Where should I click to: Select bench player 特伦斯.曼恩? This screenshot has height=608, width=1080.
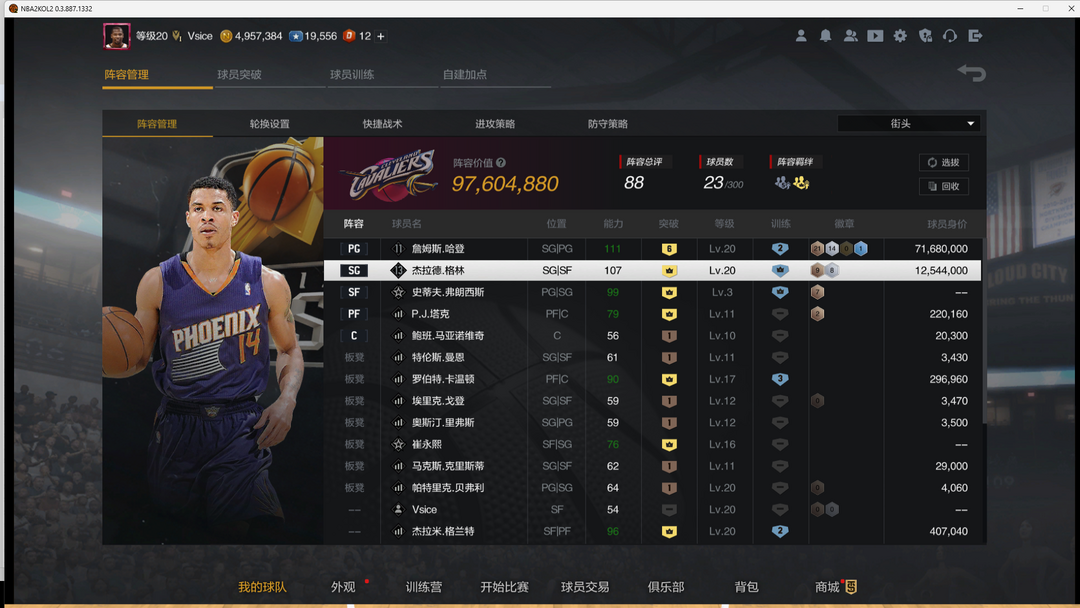[x=652, y=357]
